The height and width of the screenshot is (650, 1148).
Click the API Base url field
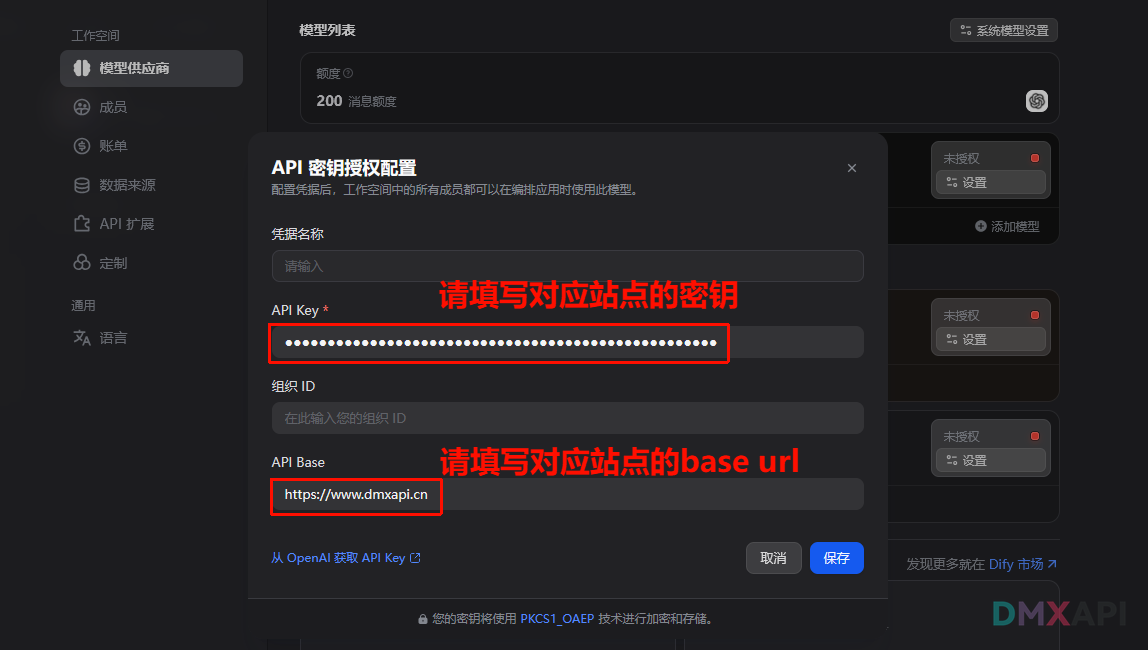click(567, 494)
